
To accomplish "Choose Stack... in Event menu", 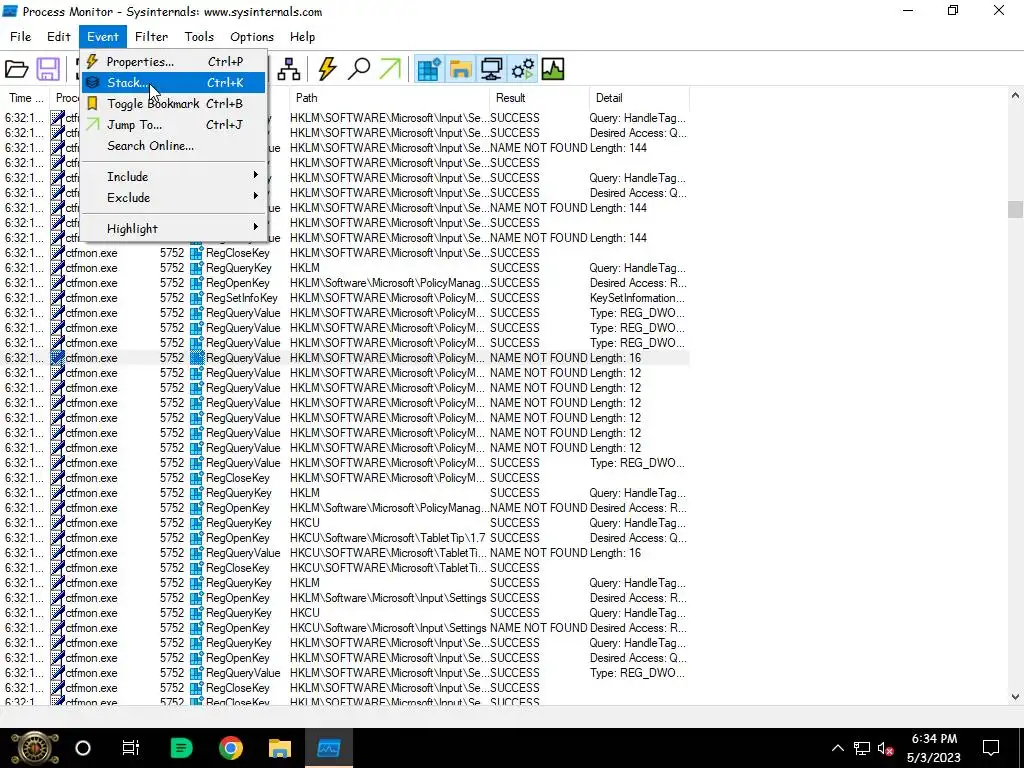I will [x=174, y=82].
